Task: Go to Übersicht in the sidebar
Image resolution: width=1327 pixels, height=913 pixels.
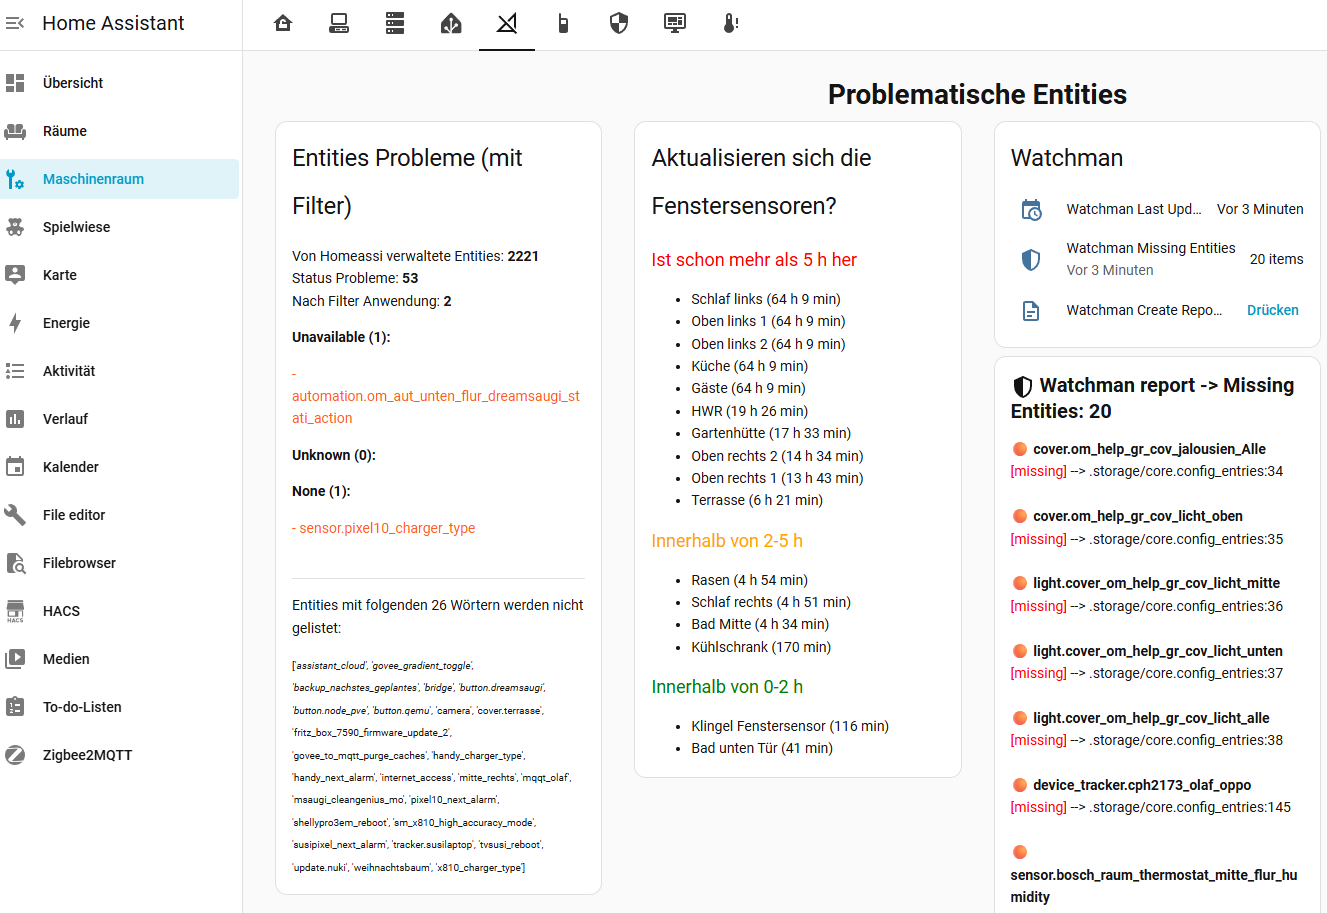Action: pyautogui.click(x=73, y=83)
